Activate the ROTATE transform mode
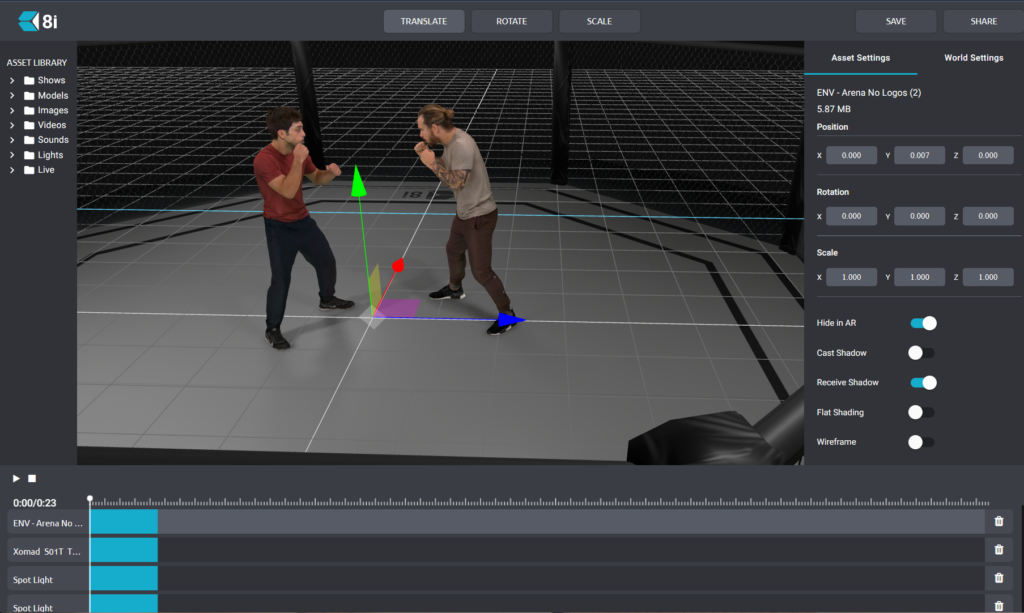The image size is (1024, 613). coord(511,21)
